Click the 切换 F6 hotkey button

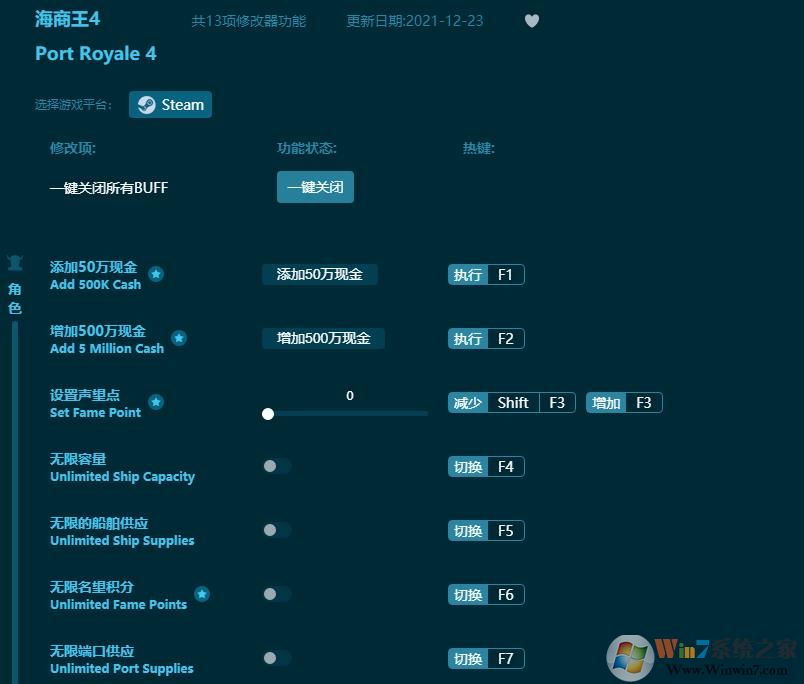486,595
